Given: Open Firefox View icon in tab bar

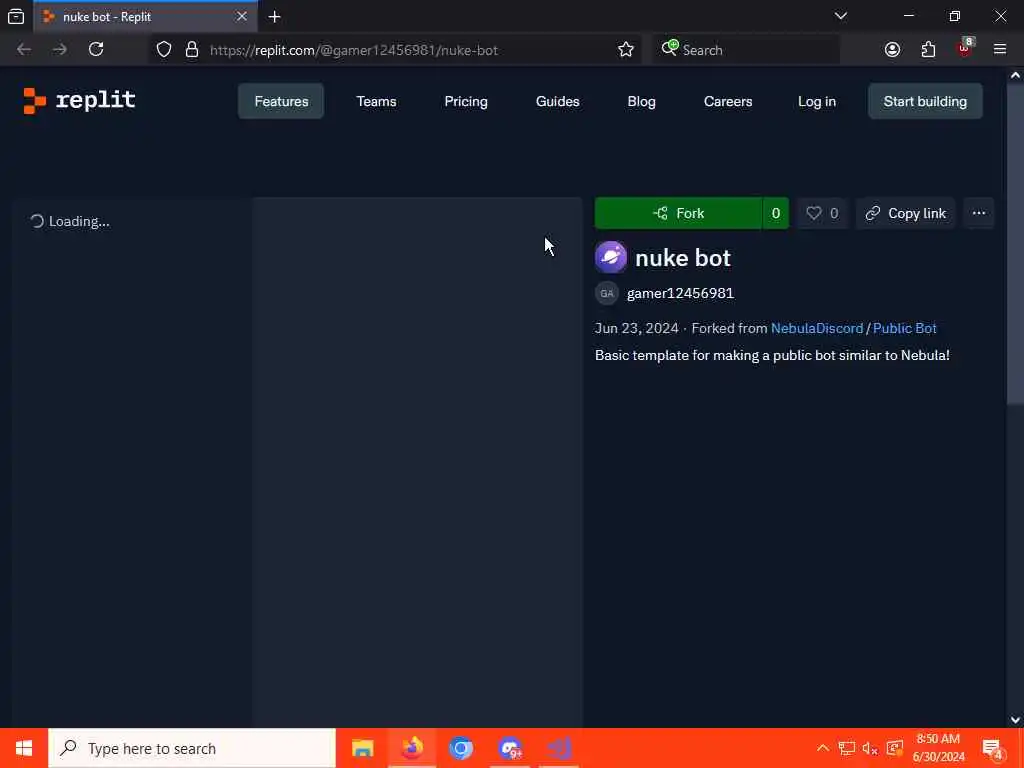Looking at the screenshot, I should point(16,16).
